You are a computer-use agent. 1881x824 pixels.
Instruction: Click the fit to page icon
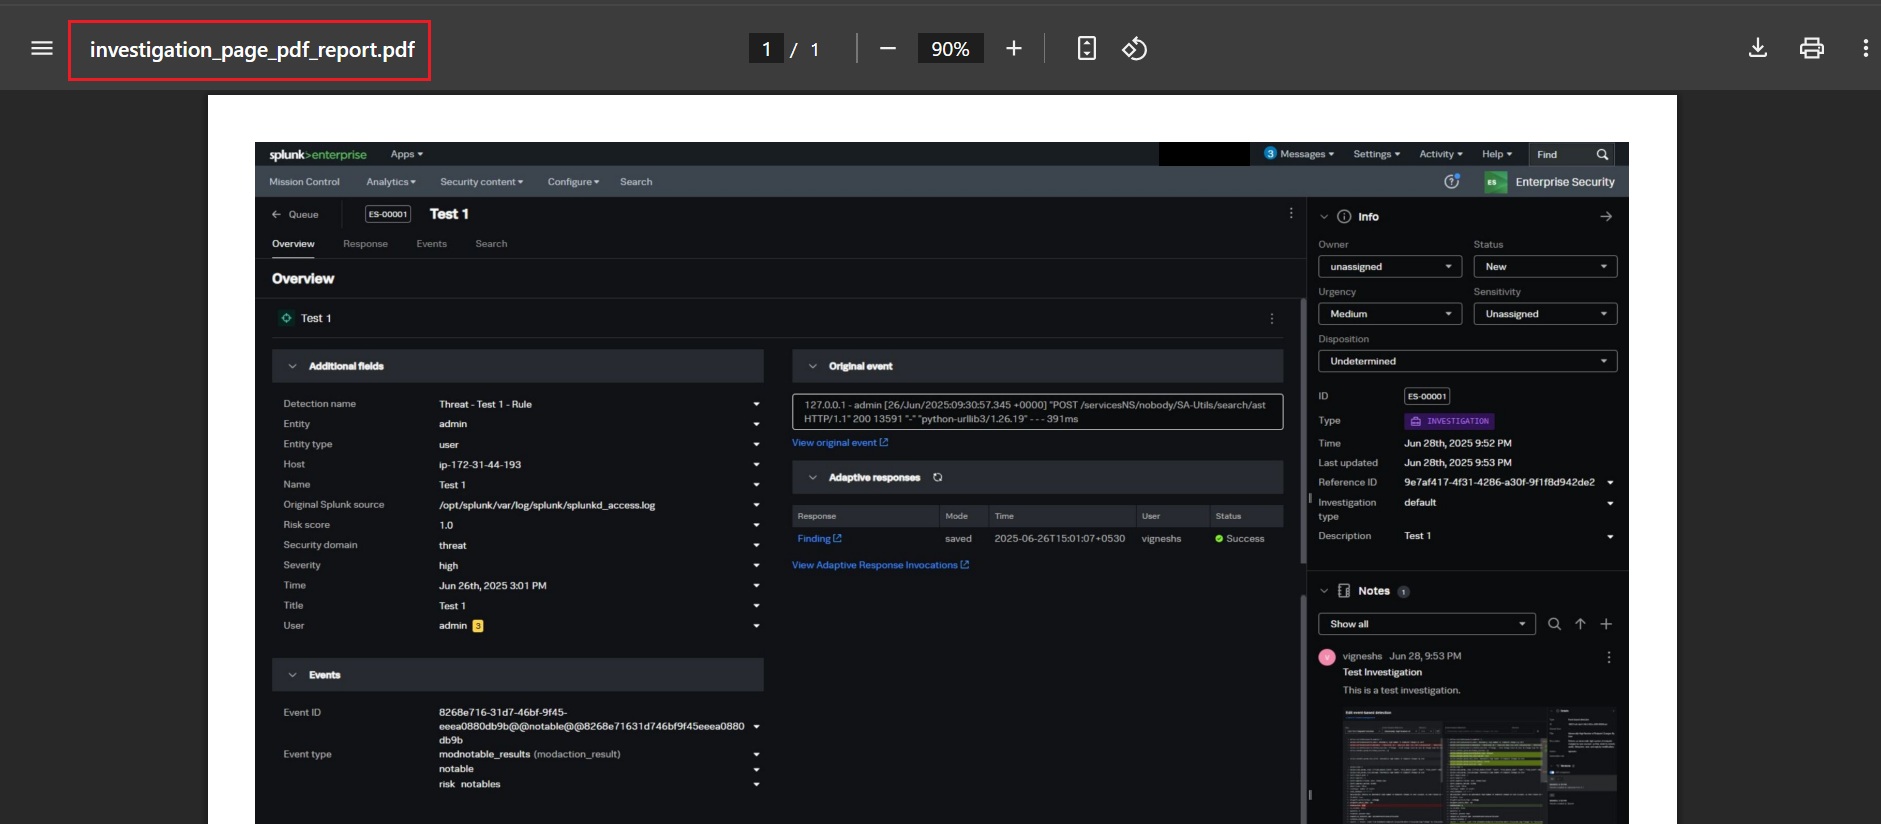tap(1087, 48)
